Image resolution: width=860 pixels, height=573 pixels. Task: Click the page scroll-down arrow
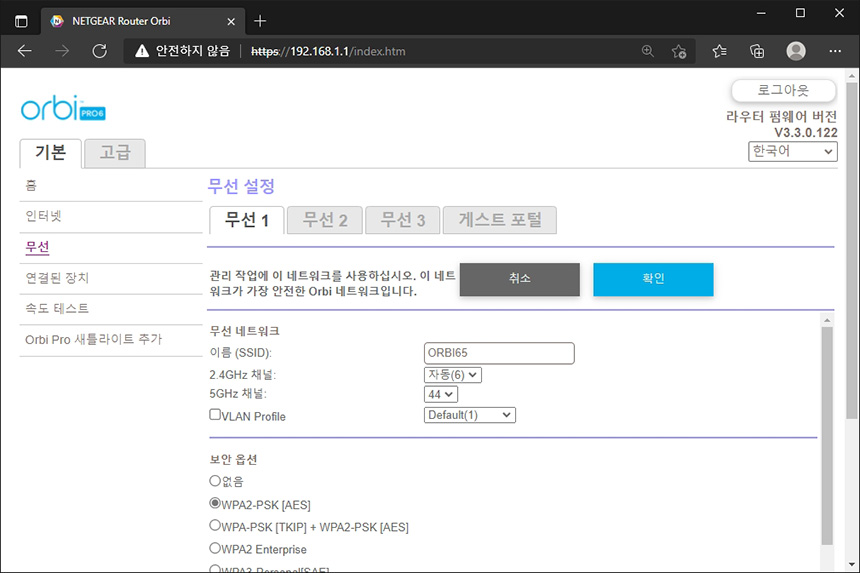point(851,565)
